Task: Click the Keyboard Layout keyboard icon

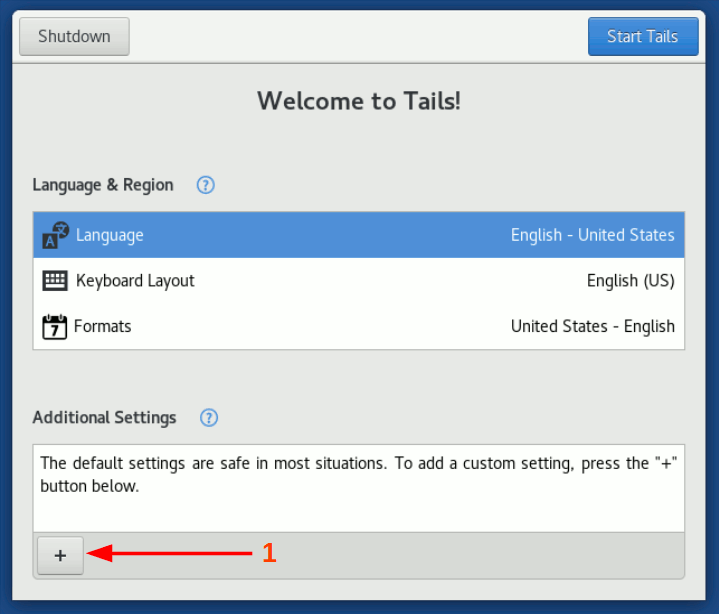Action: click(55, 281)
